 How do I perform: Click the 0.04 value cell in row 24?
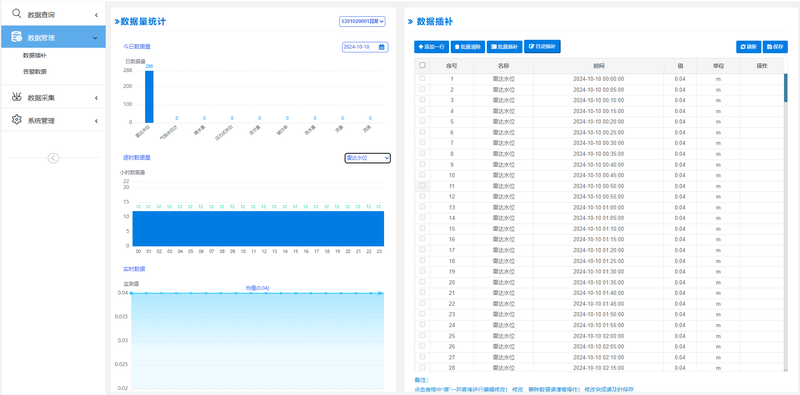coord(680,325)
